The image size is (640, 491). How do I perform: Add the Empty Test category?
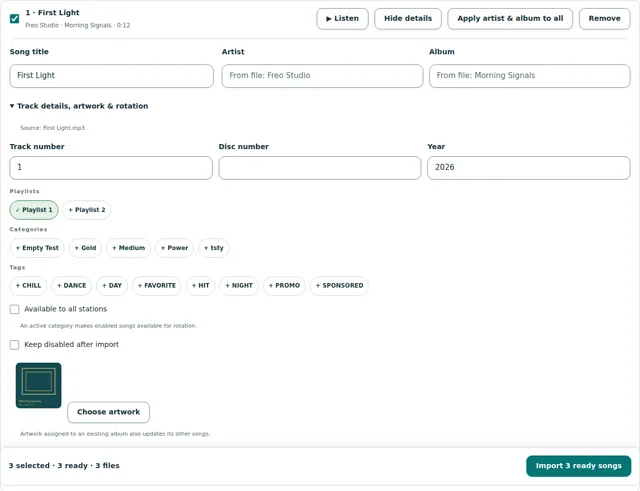pos(37,248)
